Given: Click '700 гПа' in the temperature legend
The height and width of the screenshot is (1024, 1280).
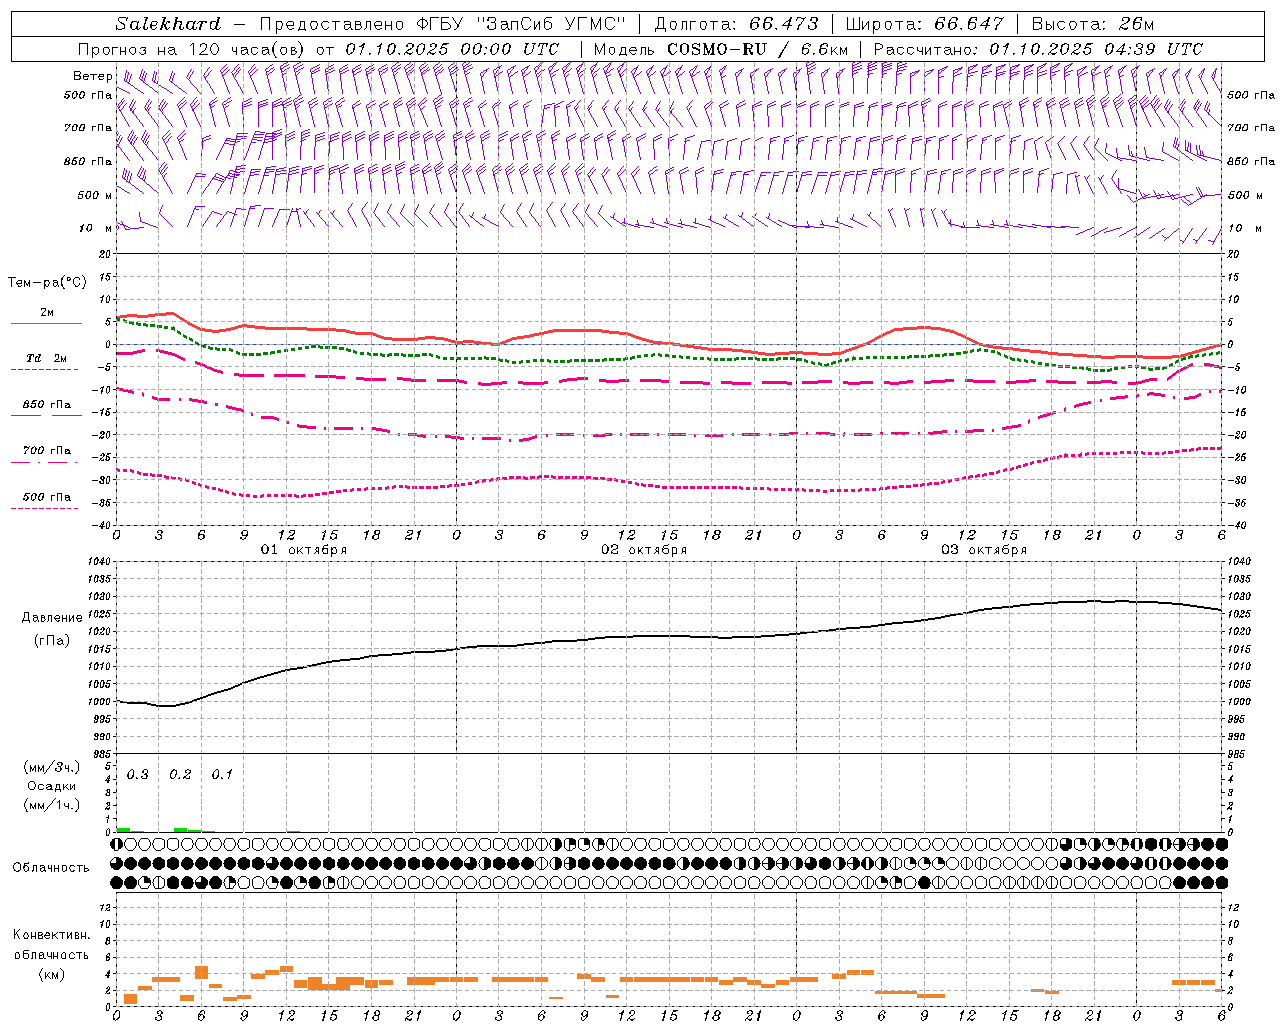Looking at the screenshot, I should (x=47, y=451).
